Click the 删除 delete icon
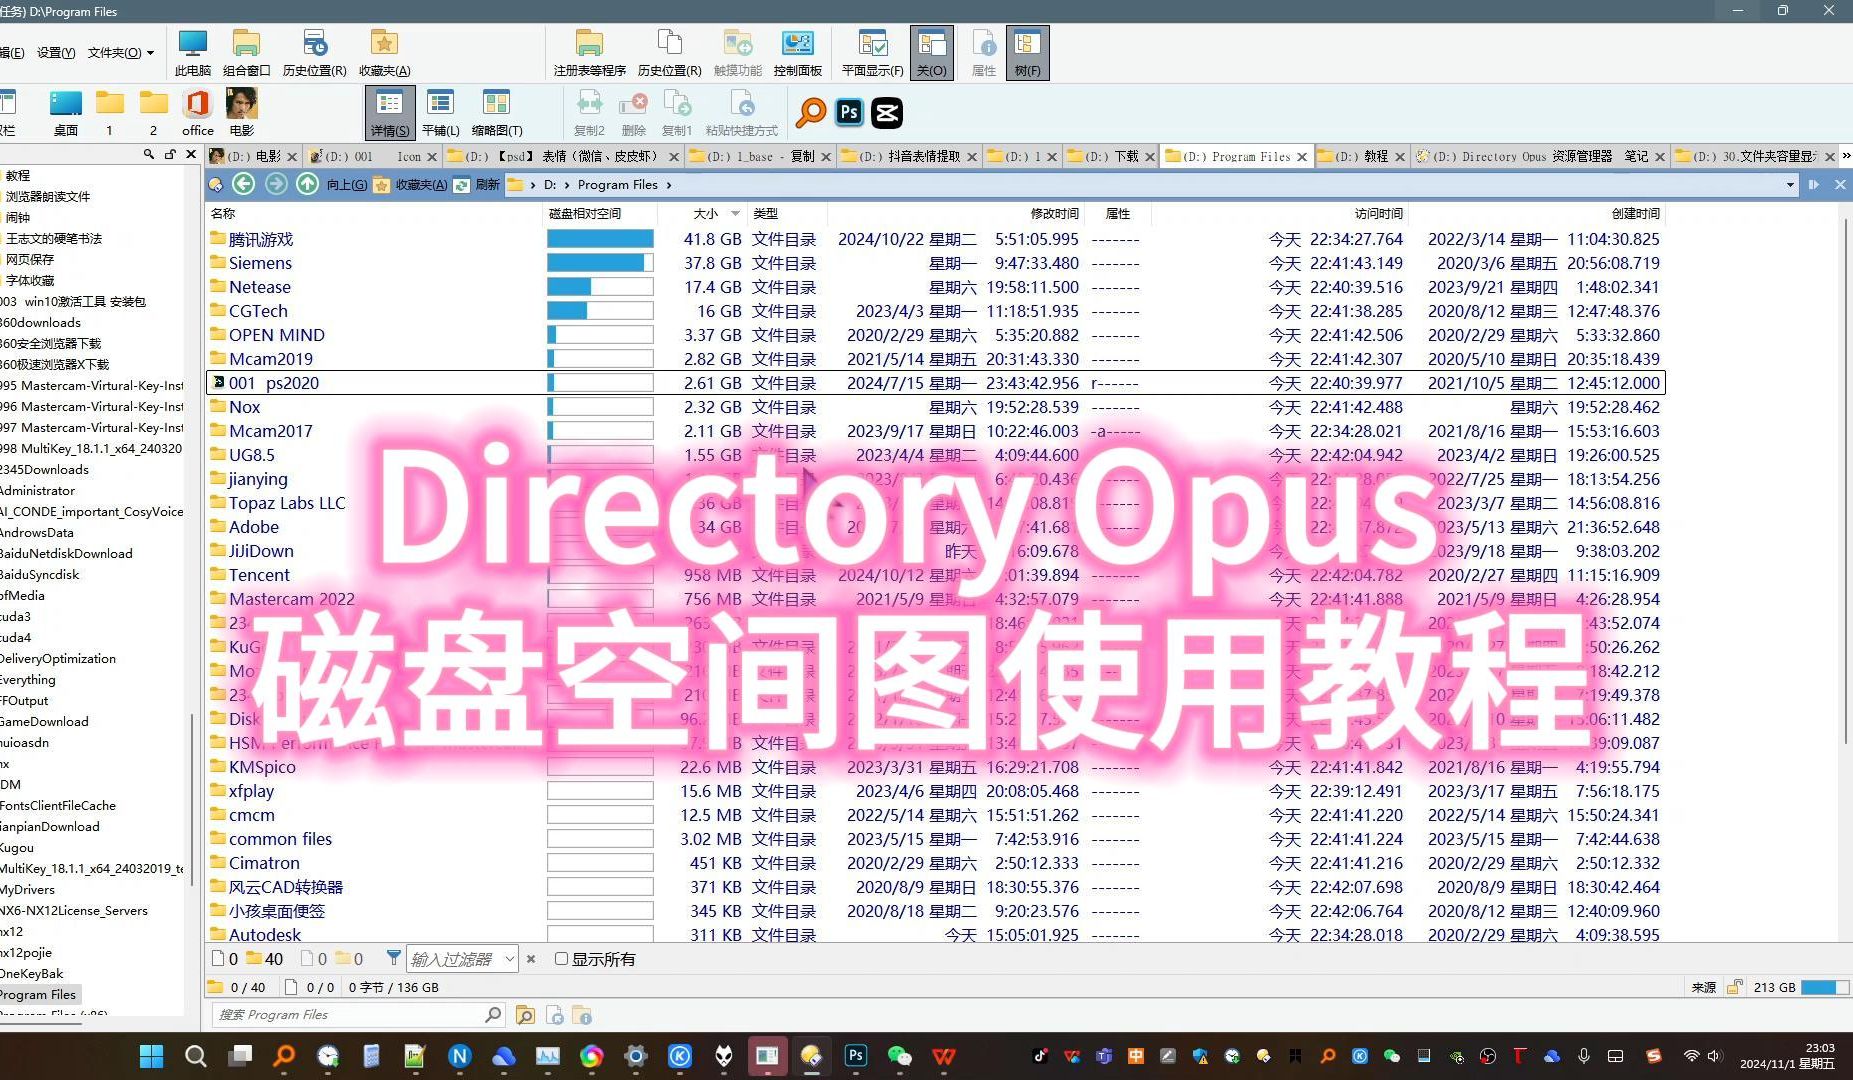Viewport: 1853px width, 1080px height. (x=633, y=112)
